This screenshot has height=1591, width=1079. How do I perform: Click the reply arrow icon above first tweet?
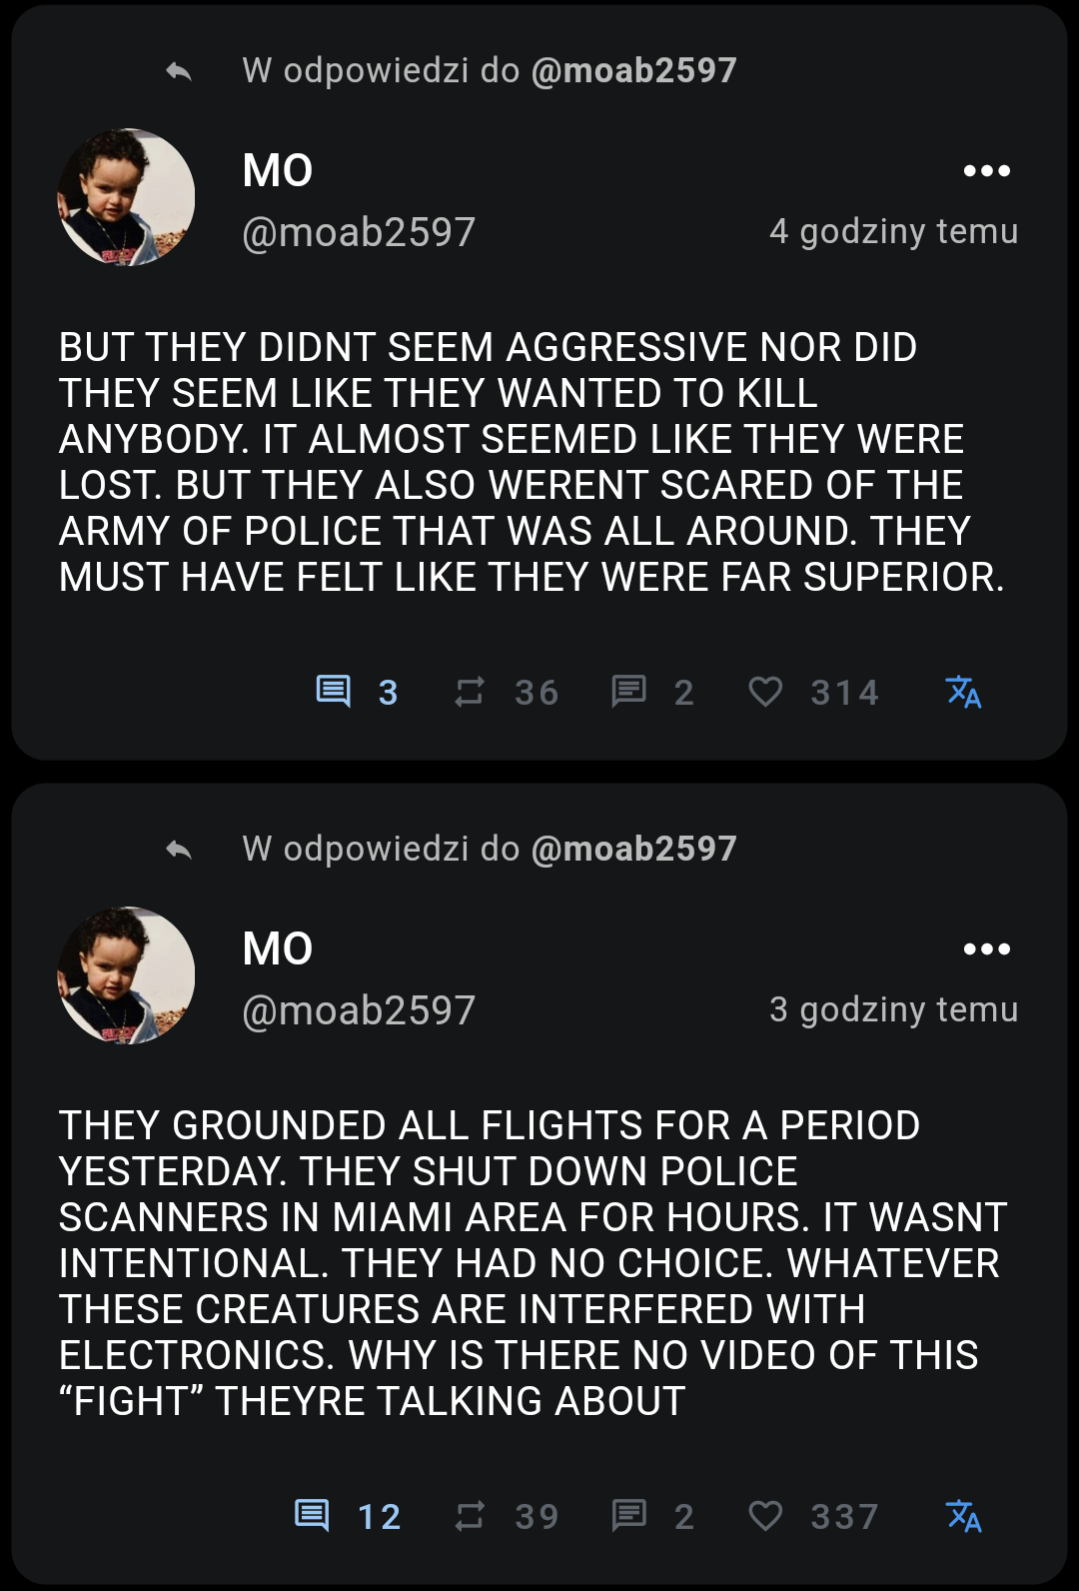(x=179, y=71)
